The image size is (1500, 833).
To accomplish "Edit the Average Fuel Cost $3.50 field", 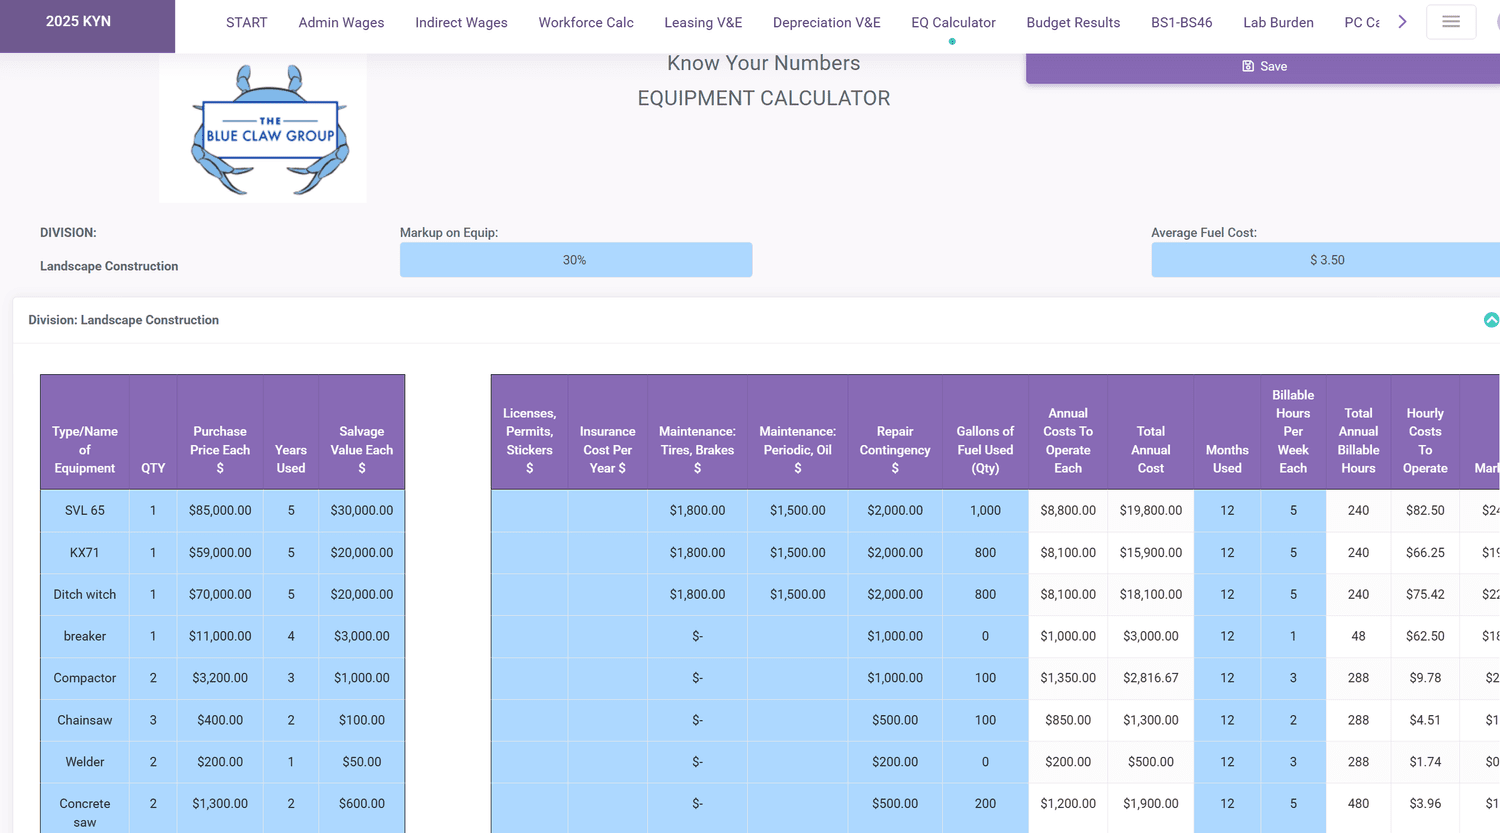I will (1326, 260).
